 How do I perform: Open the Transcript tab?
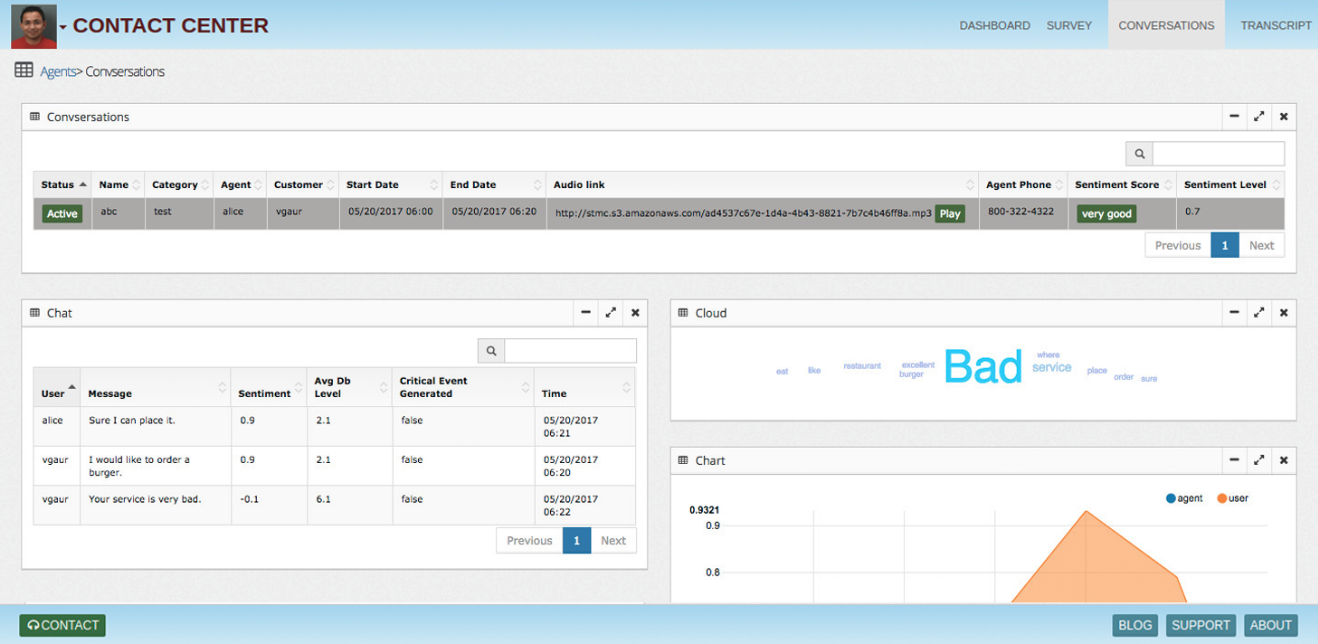tap(1275, 26)
